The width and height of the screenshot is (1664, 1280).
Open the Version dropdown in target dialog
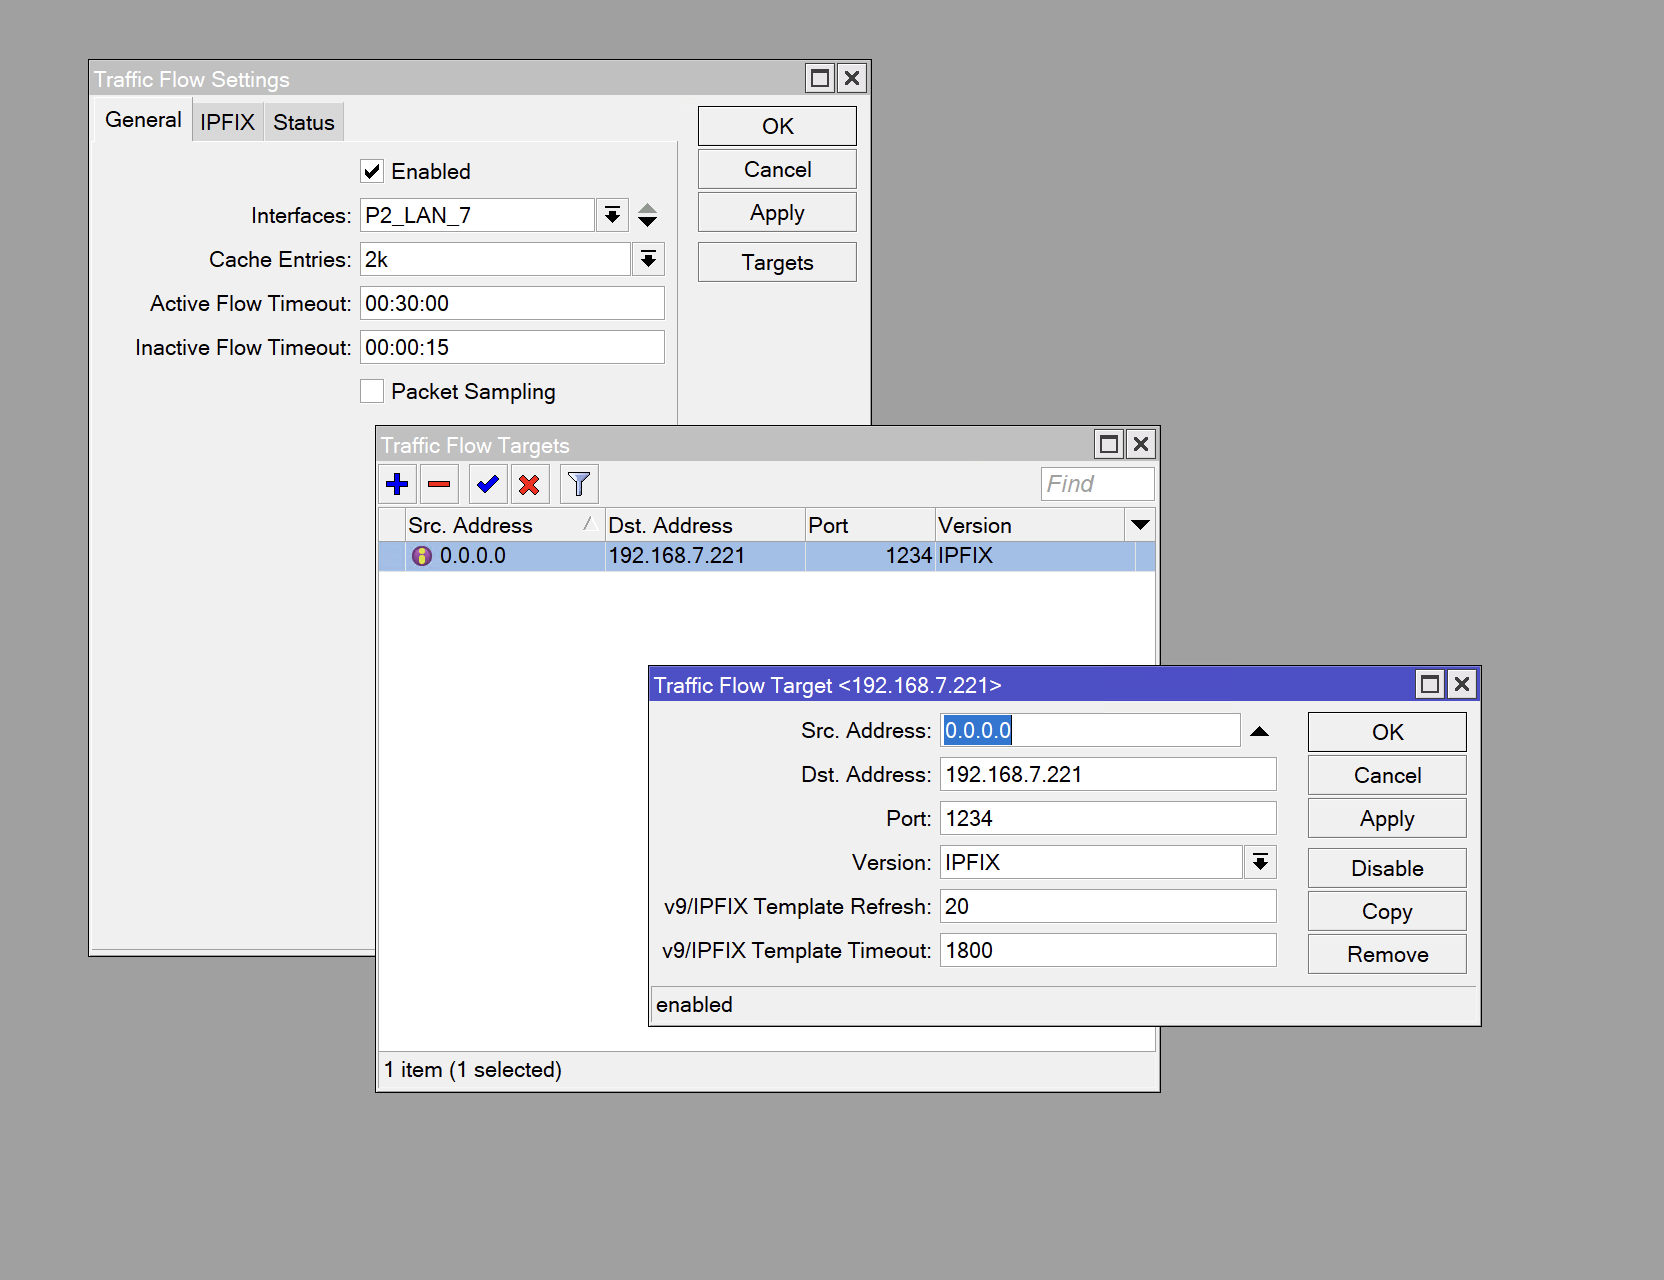(x=1260, y=862)
